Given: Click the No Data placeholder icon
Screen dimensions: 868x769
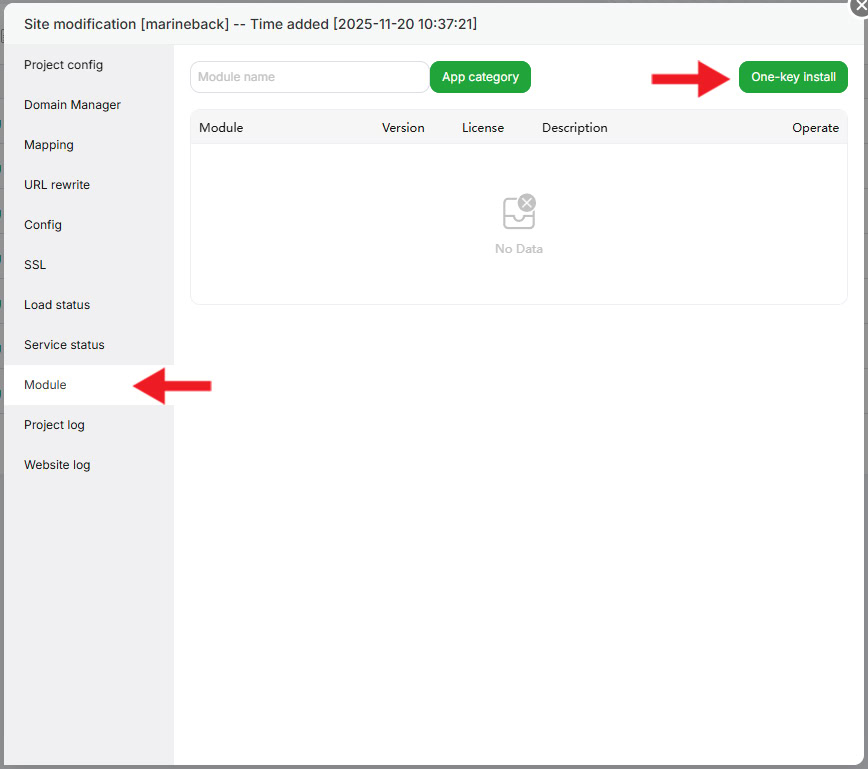Looking at the screenshot, I should [x=519, y=210].
